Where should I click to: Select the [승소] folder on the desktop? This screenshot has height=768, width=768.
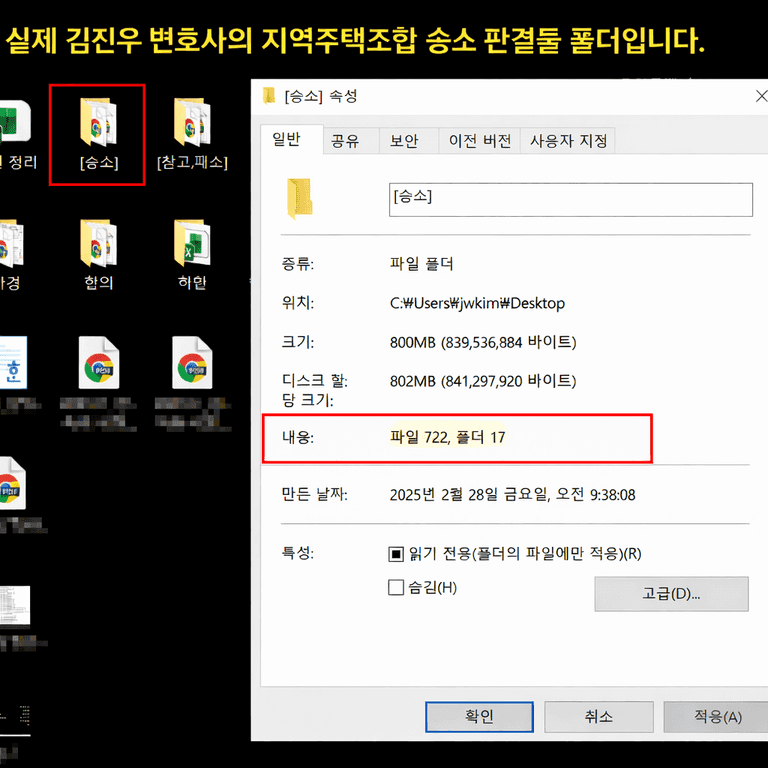click(x=98, y=124)
